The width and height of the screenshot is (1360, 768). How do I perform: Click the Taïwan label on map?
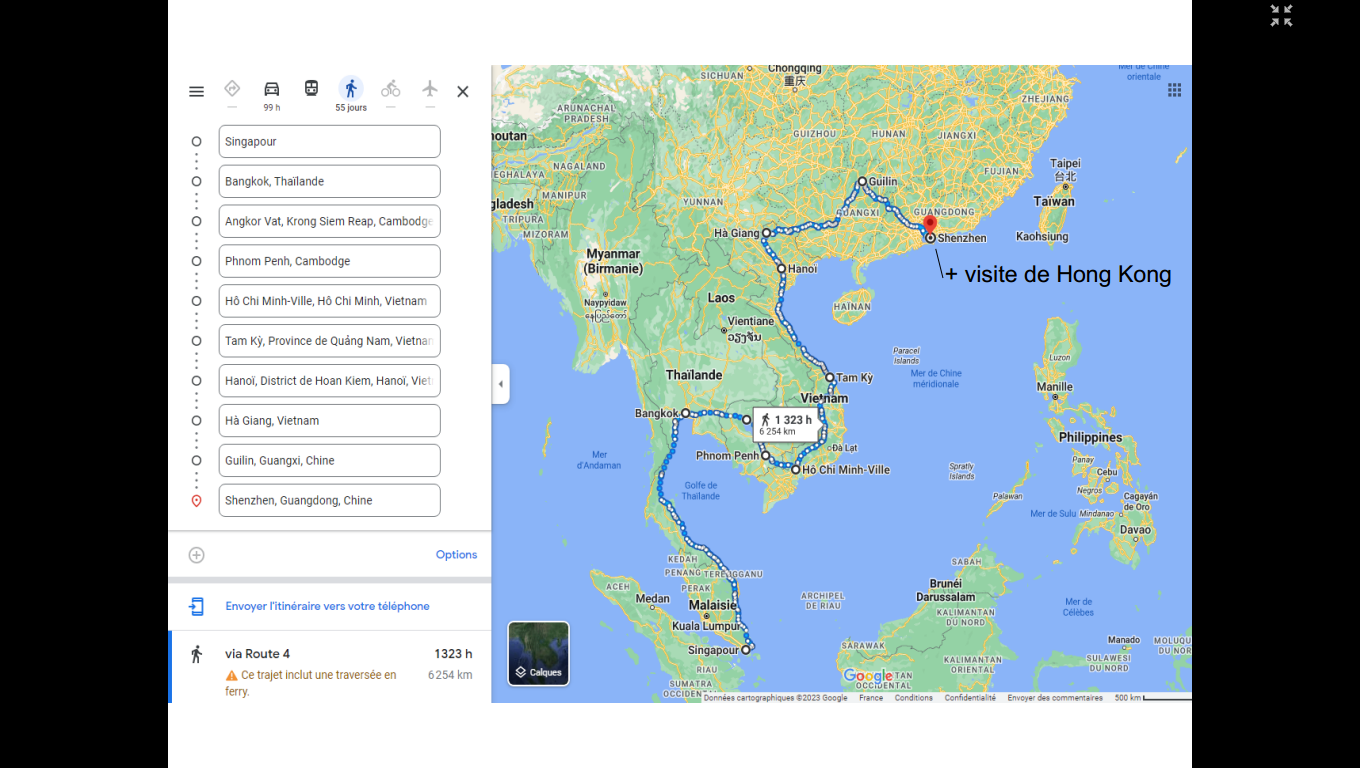click(1054, 201)
